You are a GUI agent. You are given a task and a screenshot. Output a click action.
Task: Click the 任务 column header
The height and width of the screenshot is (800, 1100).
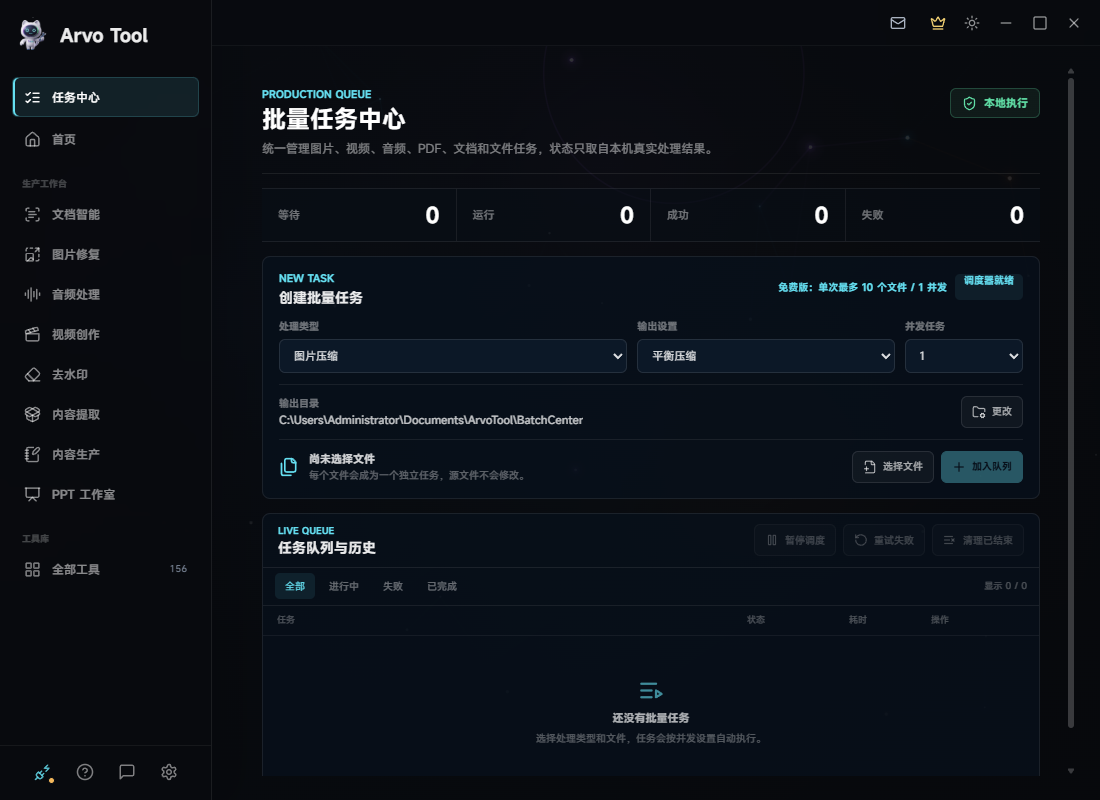[286, 620]
